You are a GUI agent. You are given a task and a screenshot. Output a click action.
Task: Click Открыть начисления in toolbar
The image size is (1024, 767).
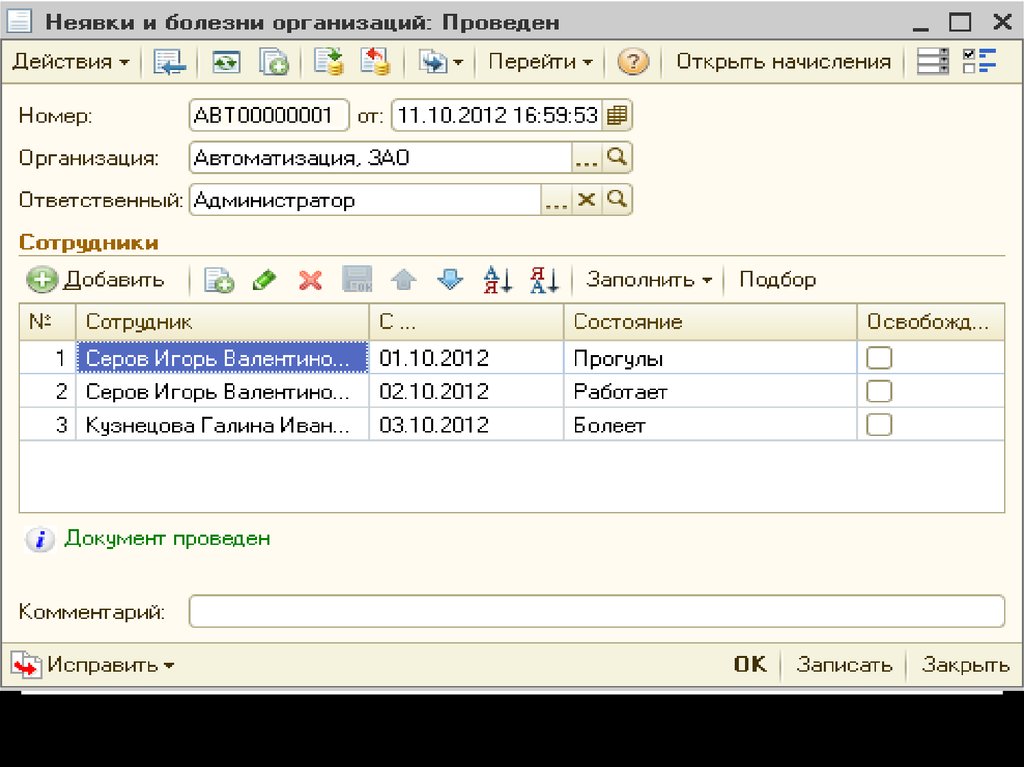[783, 62]
